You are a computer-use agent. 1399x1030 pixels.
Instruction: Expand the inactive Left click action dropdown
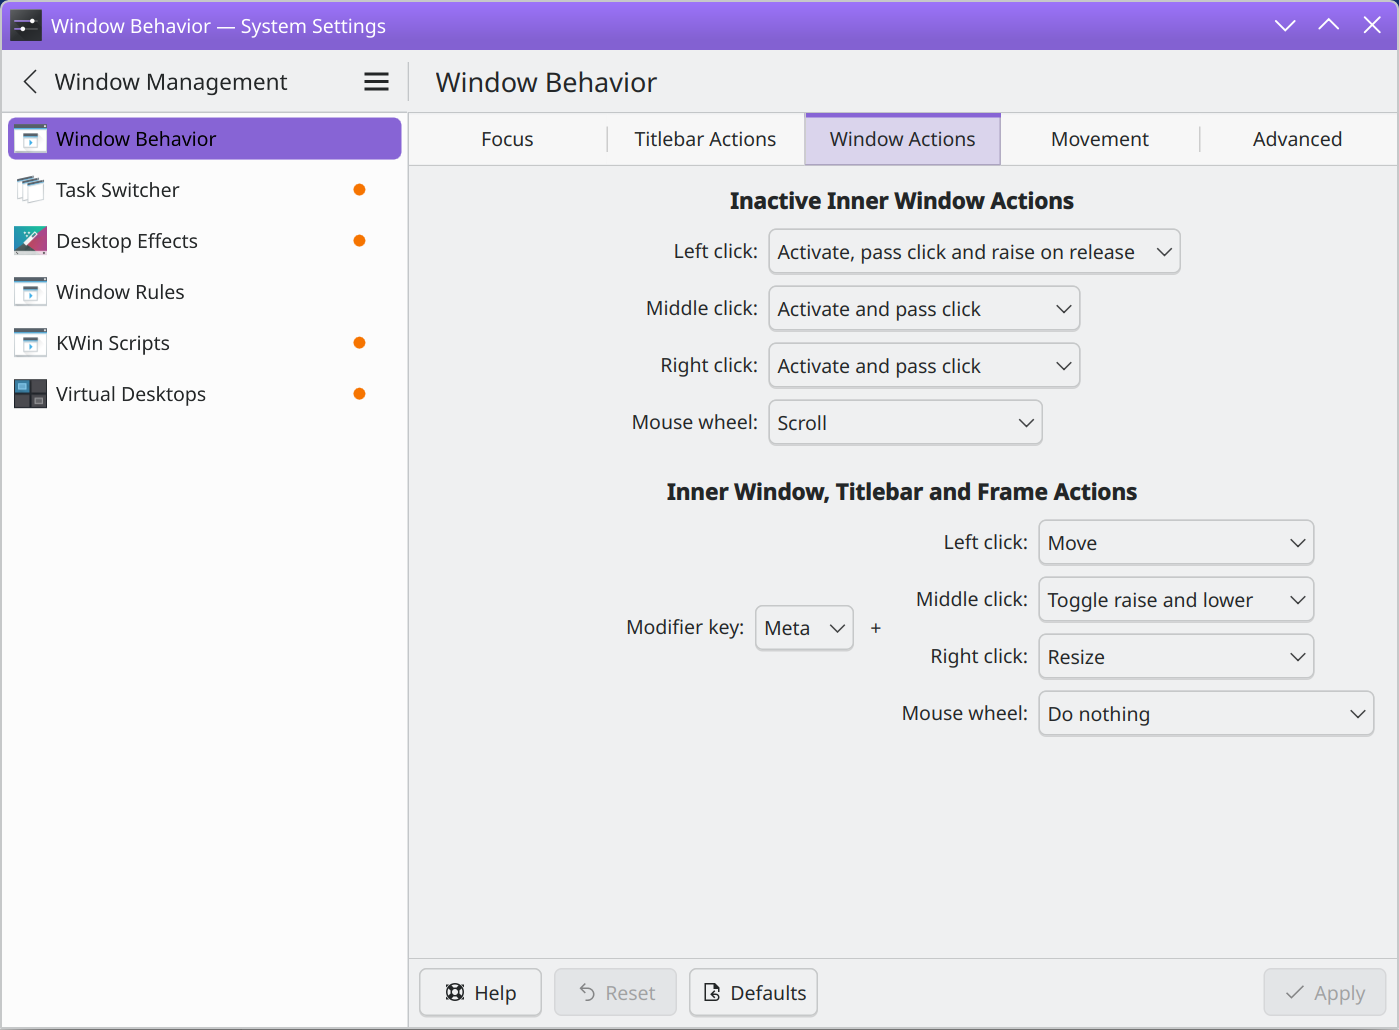point(973,252)
